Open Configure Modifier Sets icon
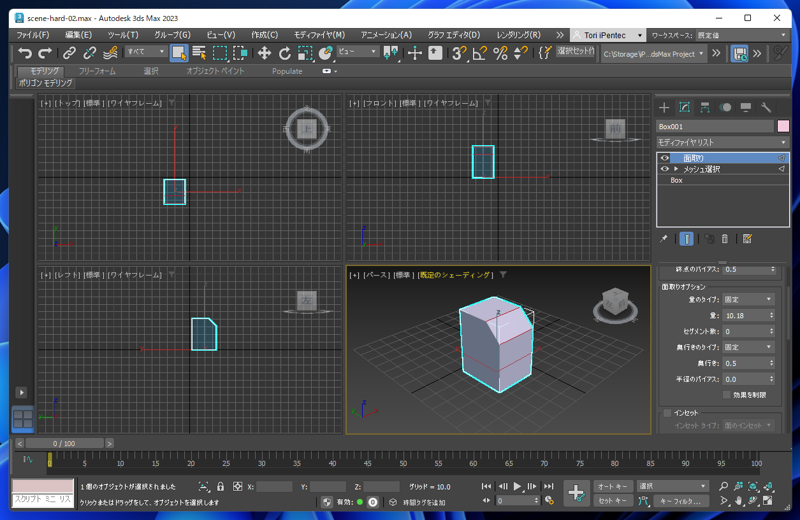Image resolution: width=800 pixels, height=520 pixels. pyautogui.click(x=747, y=238)
